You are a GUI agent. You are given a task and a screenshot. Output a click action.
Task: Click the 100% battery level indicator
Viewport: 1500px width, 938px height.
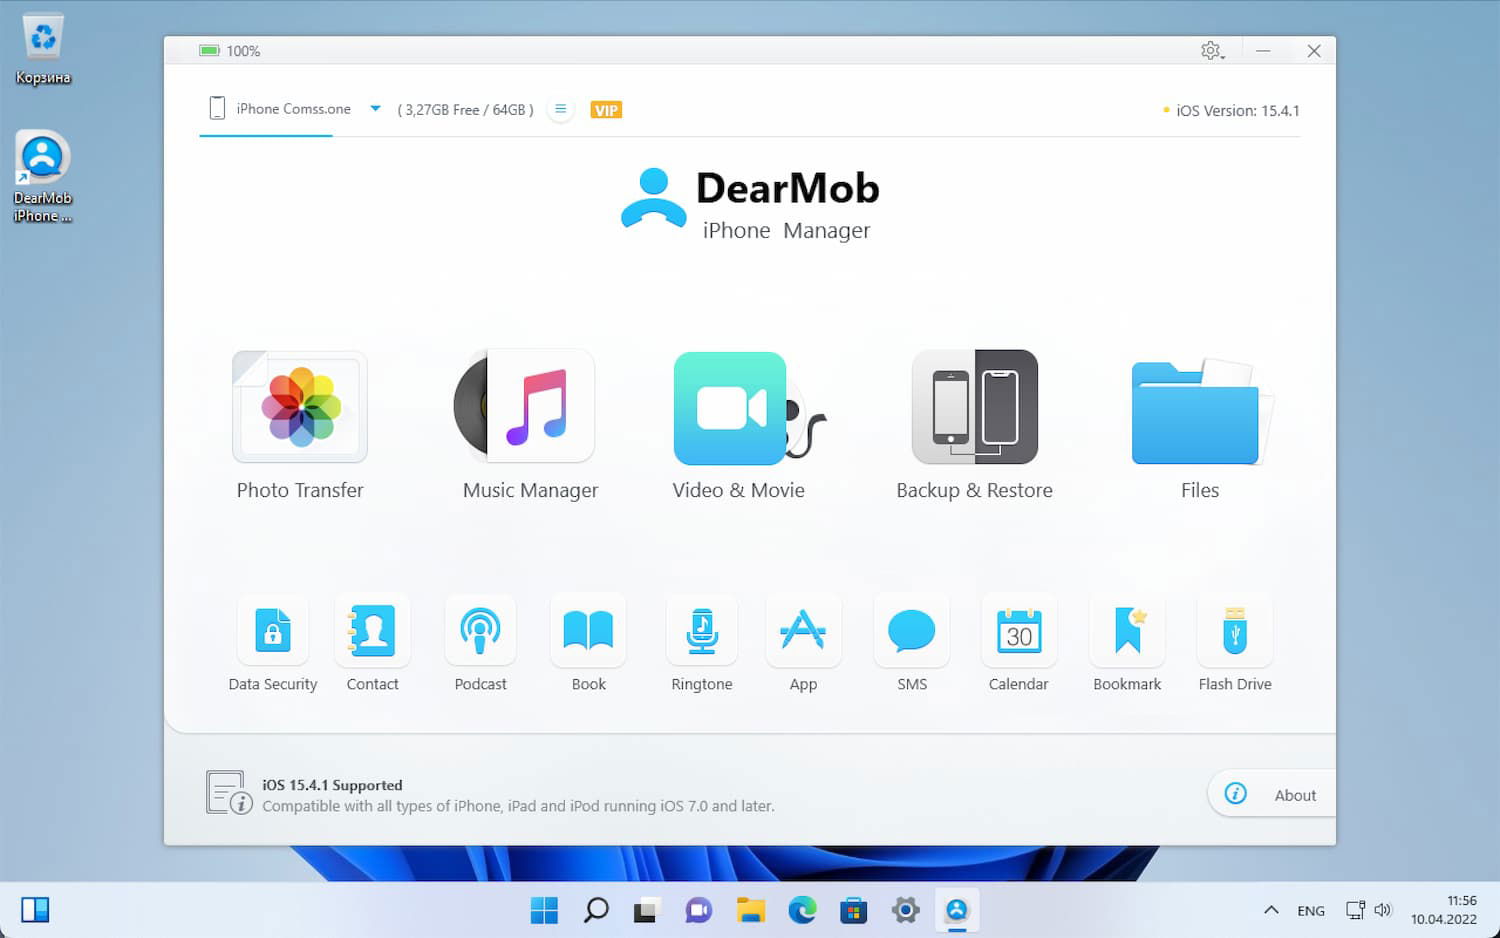point(228,50)
